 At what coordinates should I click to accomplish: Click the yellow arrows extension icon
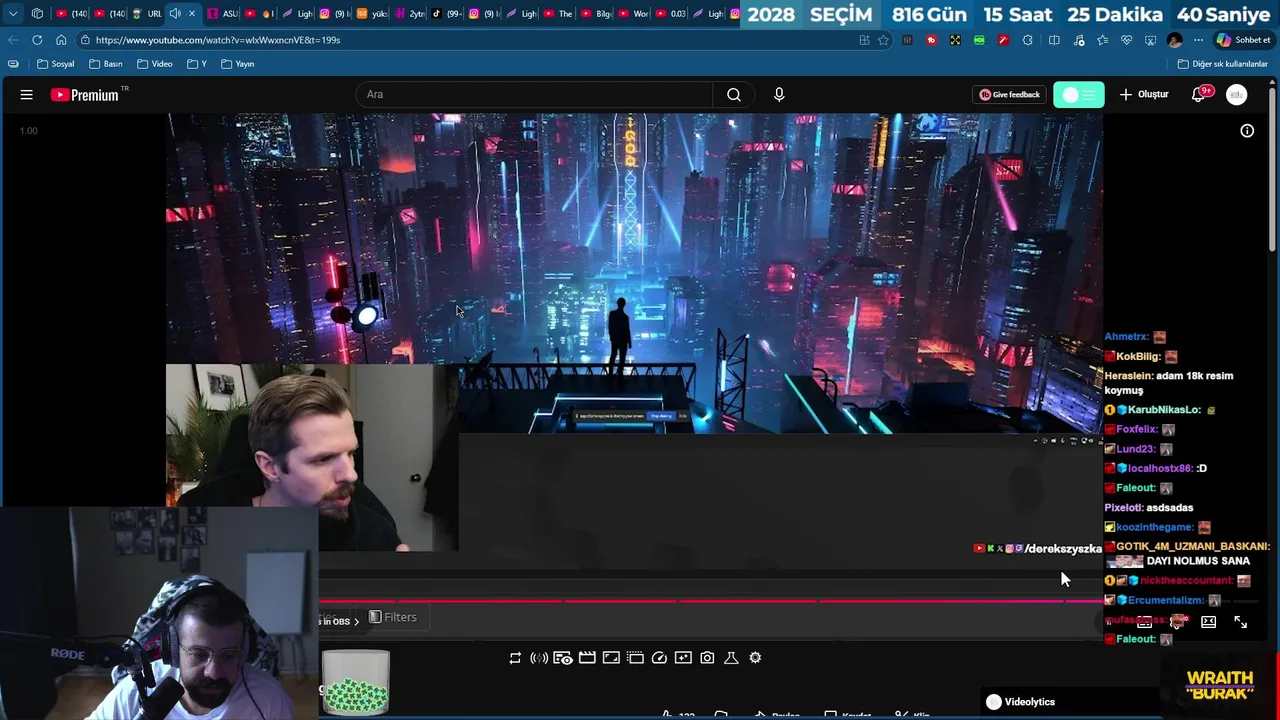955,40
